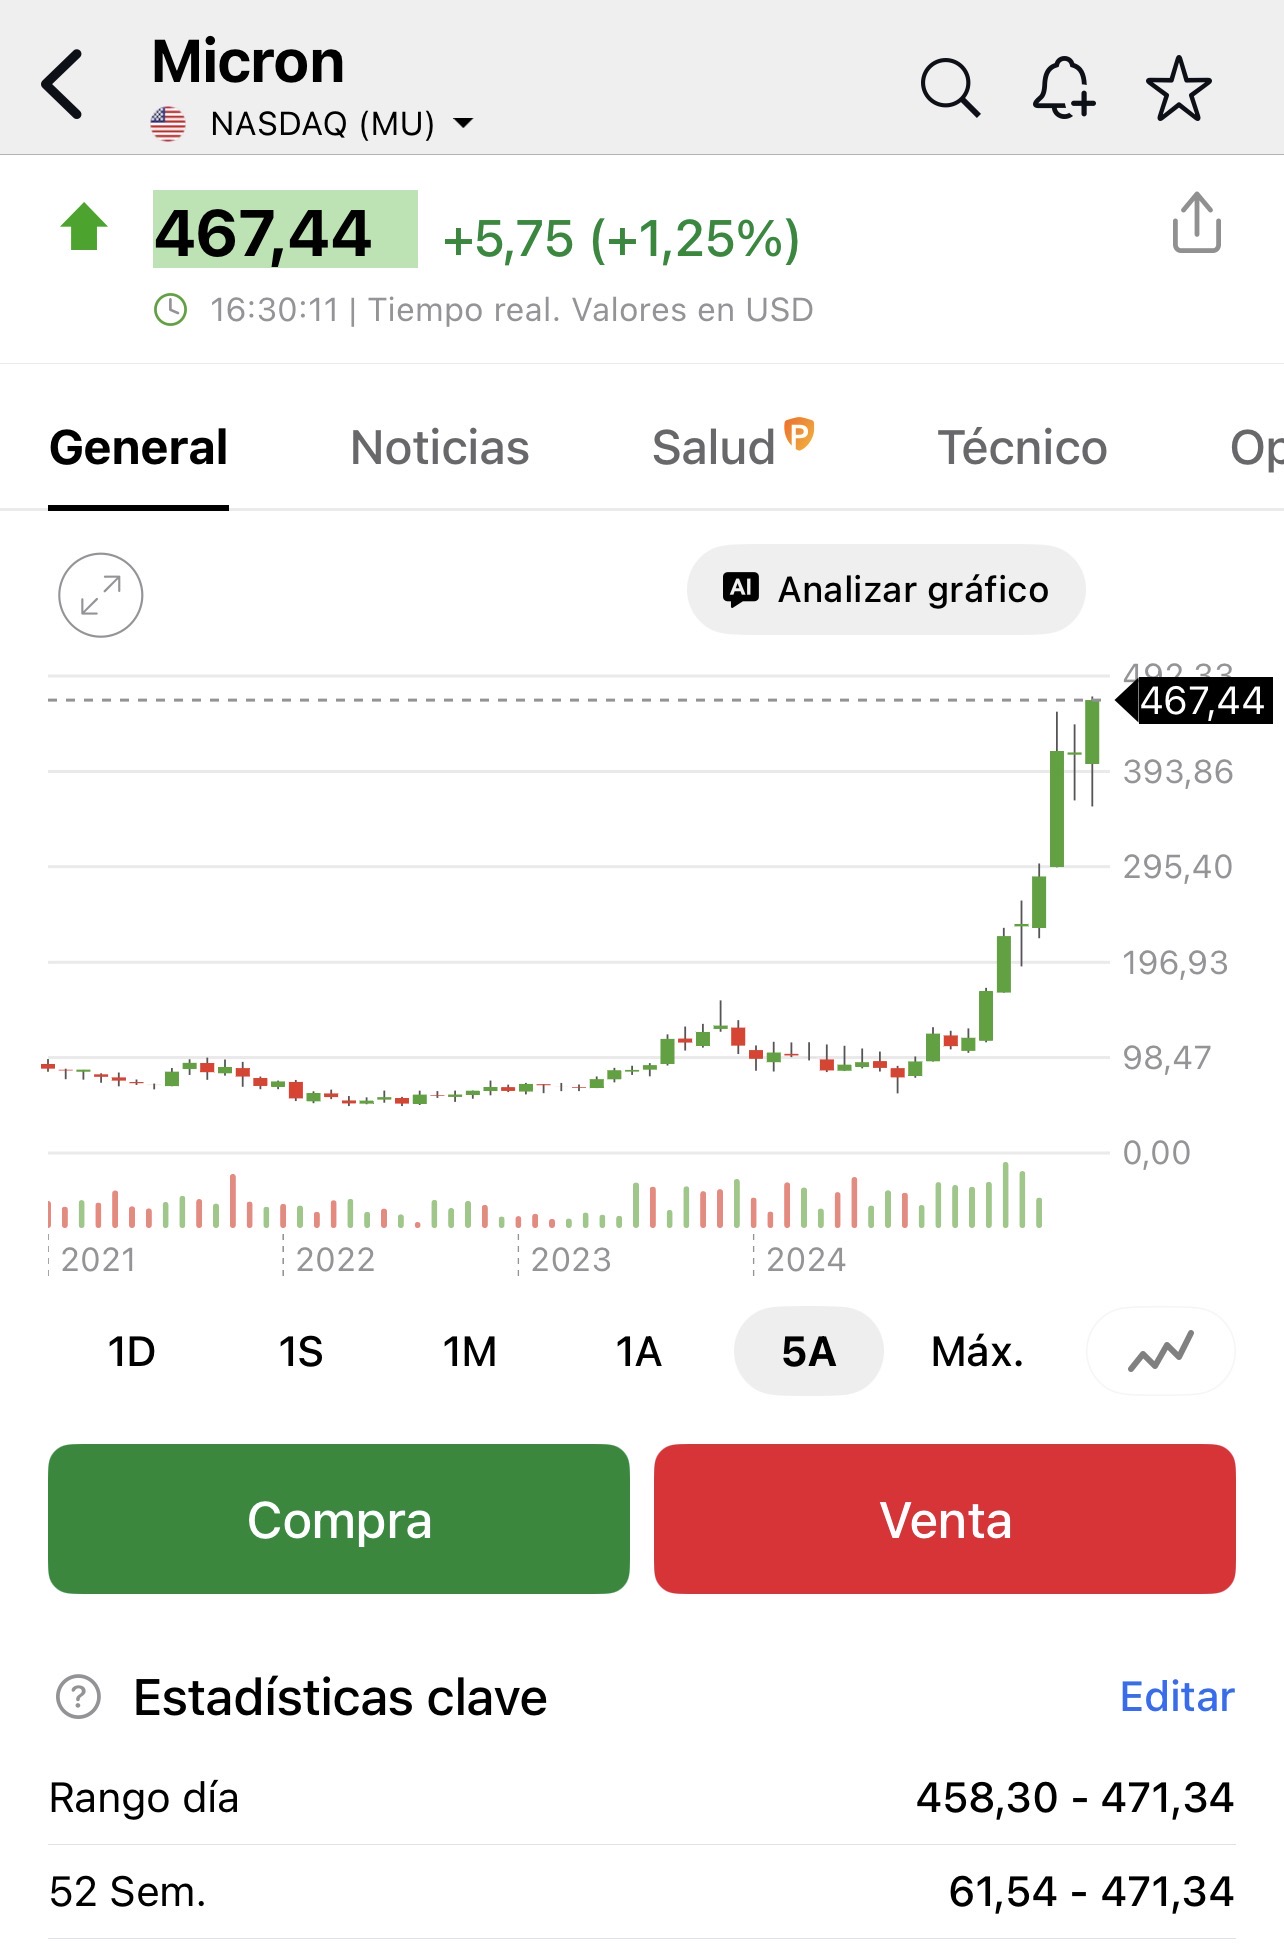Viewport: 1284px width, 1947px height.
Task: Tap the share icon
Action: click(1196, 223)
